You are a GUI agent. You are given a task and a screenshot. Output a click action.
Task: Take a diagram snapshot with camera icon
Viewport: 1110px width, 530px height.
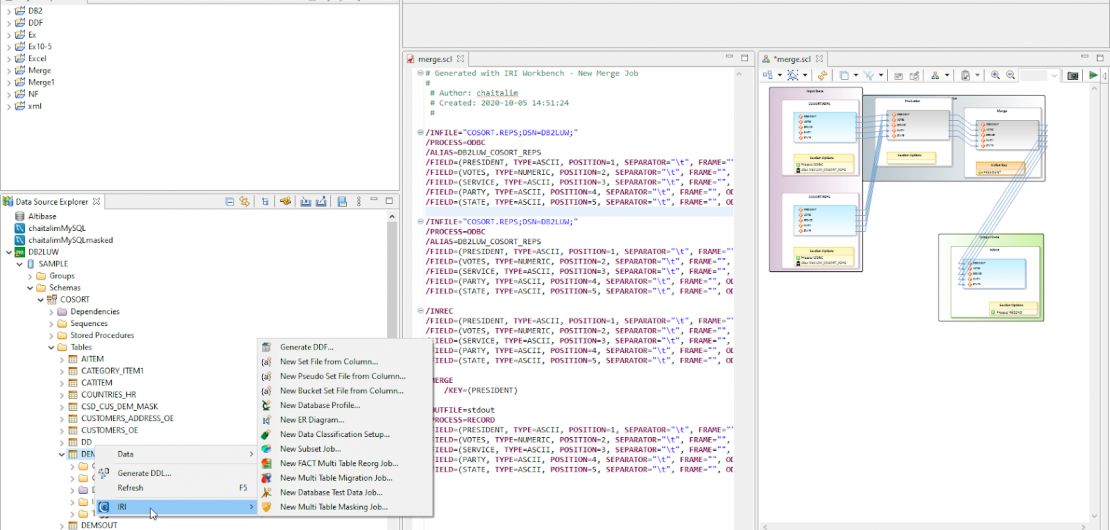tap(1072, 75)
